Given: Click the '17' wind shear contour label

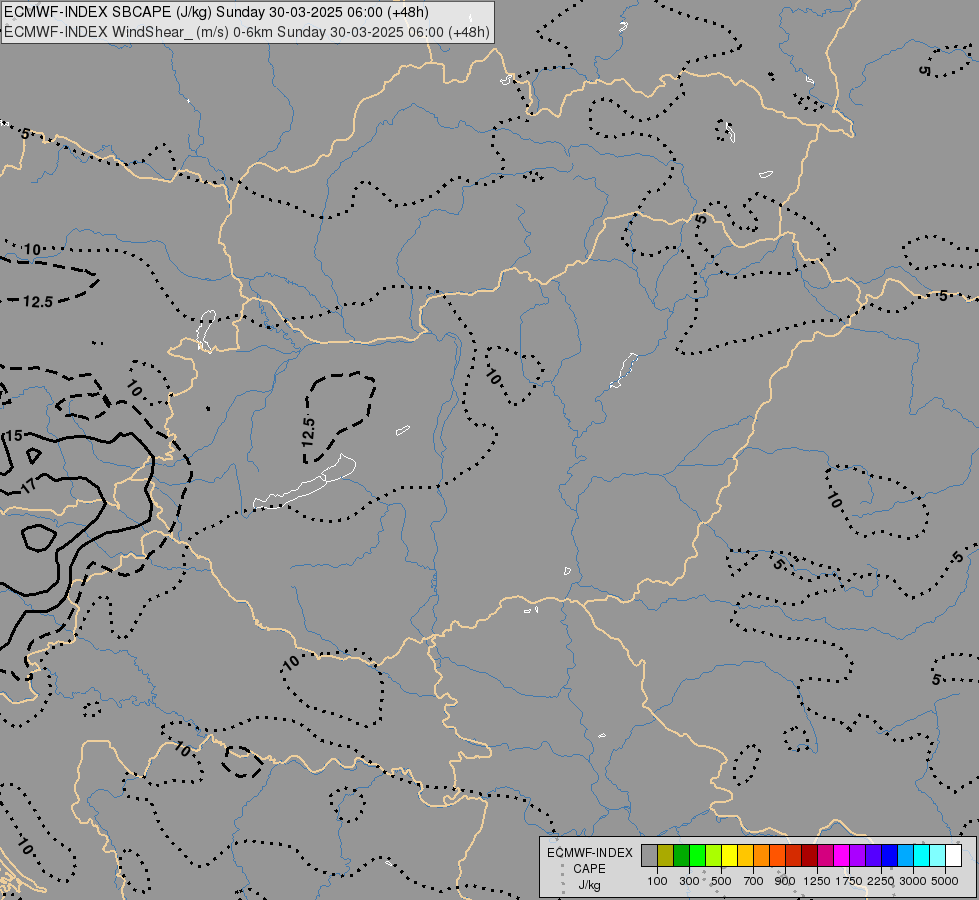Looking at the screenshot, I should pos(29,486).
